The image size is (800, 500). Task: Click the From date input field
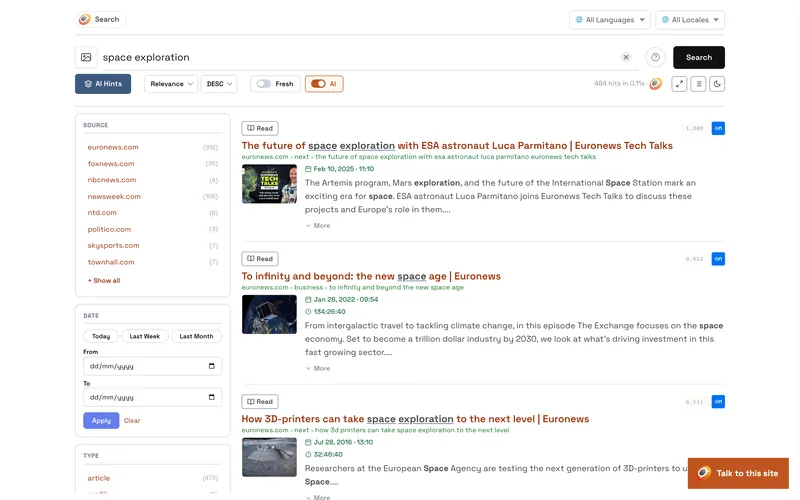click(x=152, y=366)
